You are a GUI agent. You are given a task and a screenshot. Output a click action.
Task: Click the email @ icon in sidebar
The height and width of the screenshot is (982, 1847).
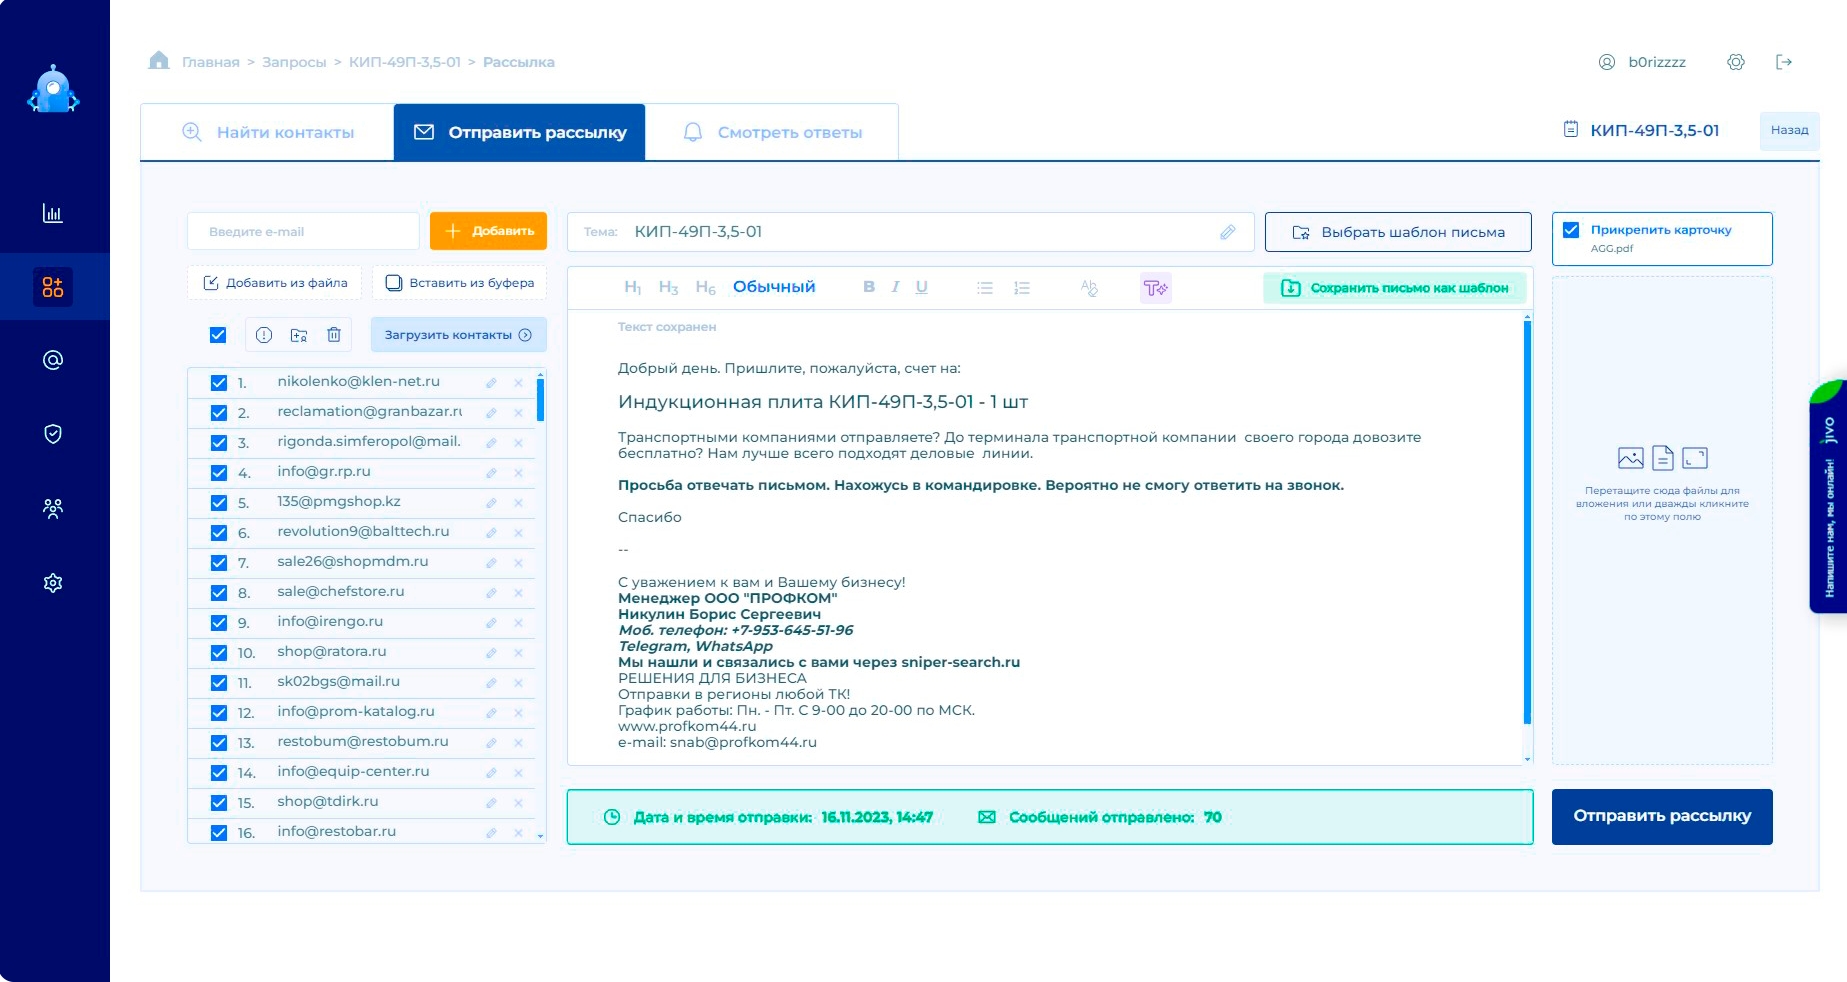coord(53,360)
